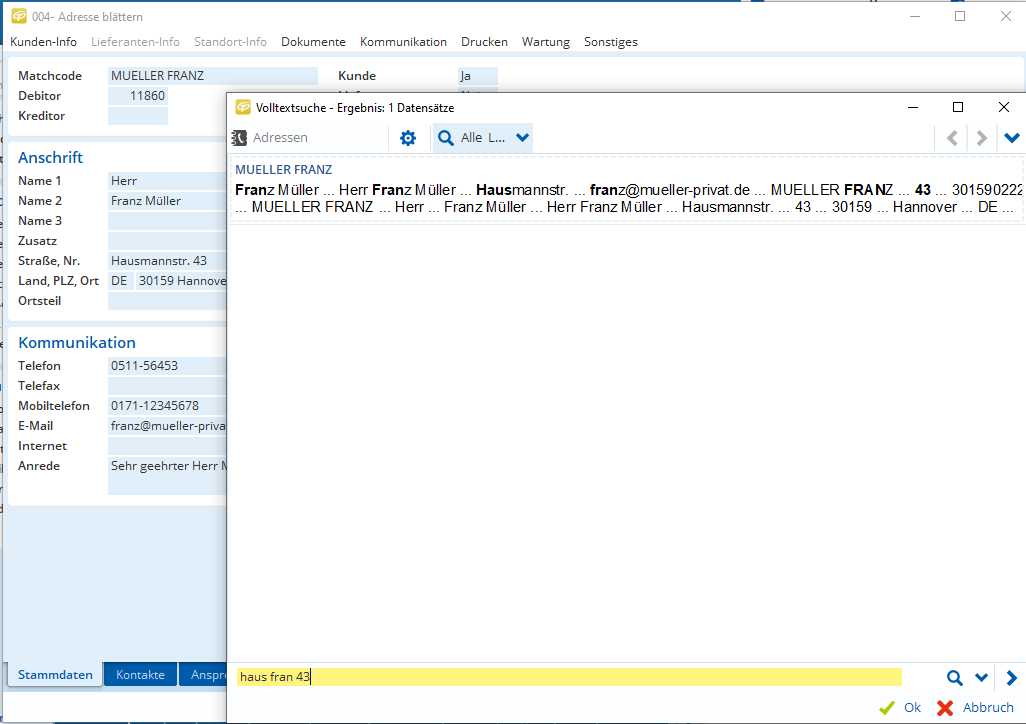1026x724 pixels.
Task: Expand the chevron at toolbar far right
Action: coord(1012,138)
